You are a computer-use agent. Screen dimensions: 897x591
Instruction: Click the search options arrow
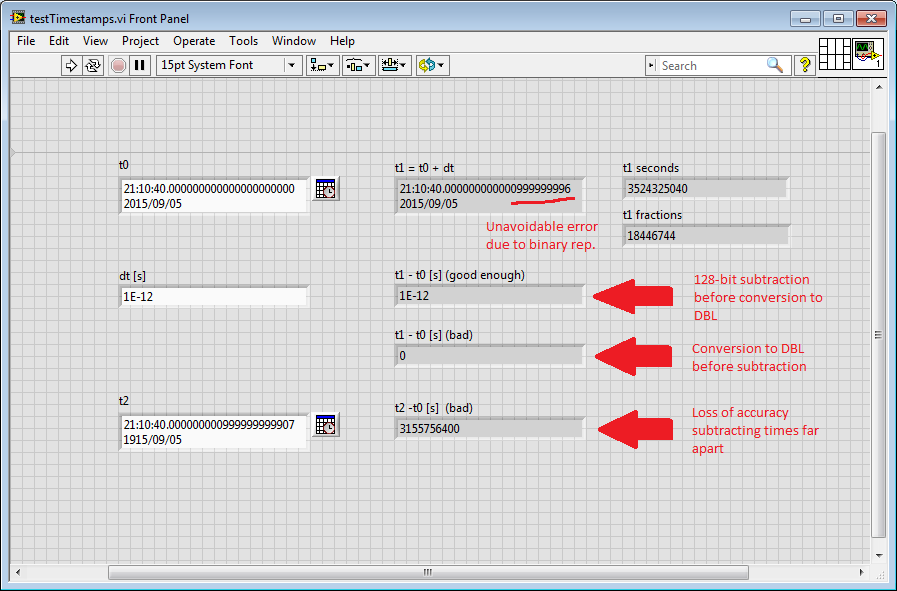point(651,66)
